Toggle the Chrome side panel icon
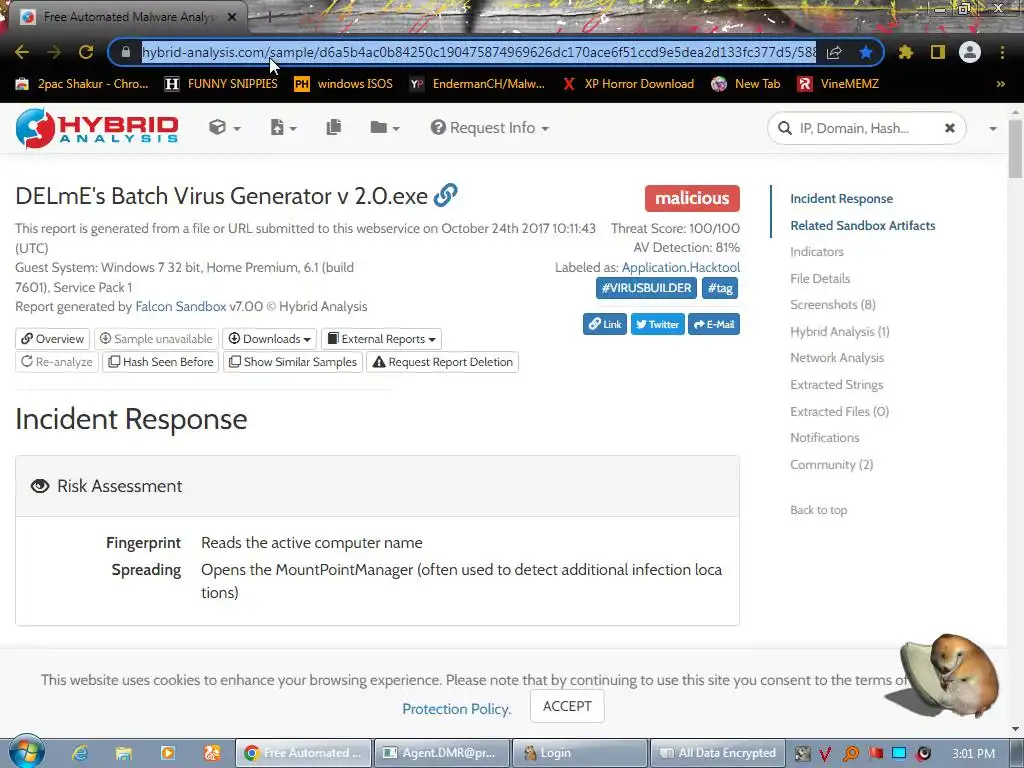 click(x=938, y=52)
